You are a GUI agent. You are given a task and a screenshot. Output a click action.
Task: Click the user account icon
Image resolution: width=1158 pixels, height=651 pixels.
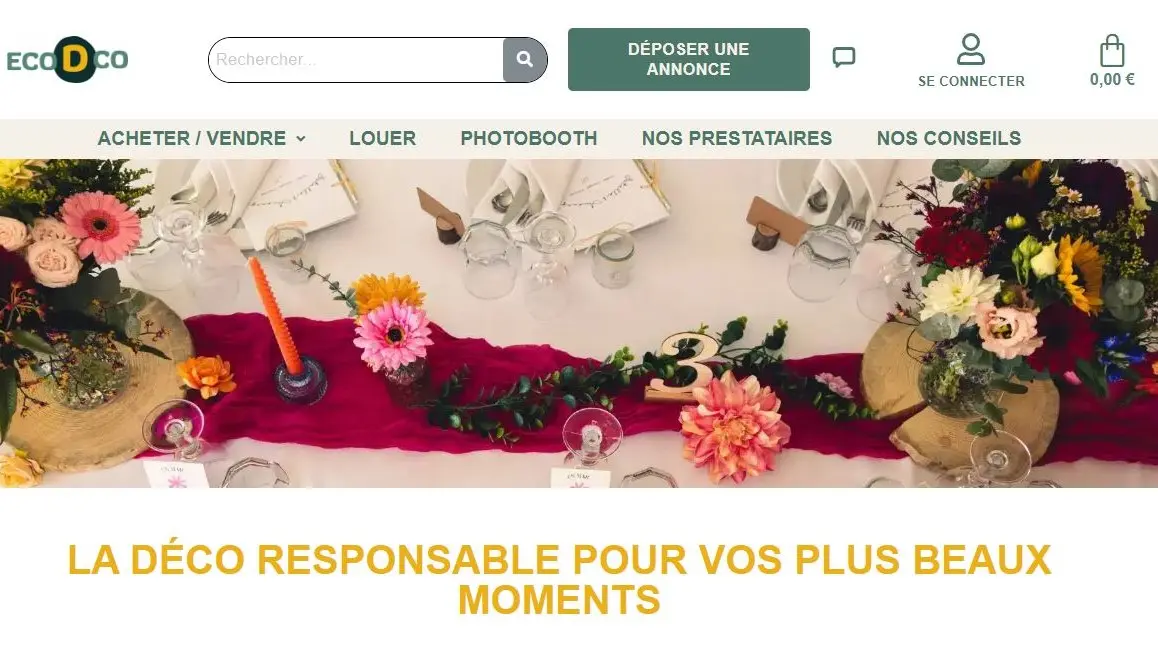[970, 50]
